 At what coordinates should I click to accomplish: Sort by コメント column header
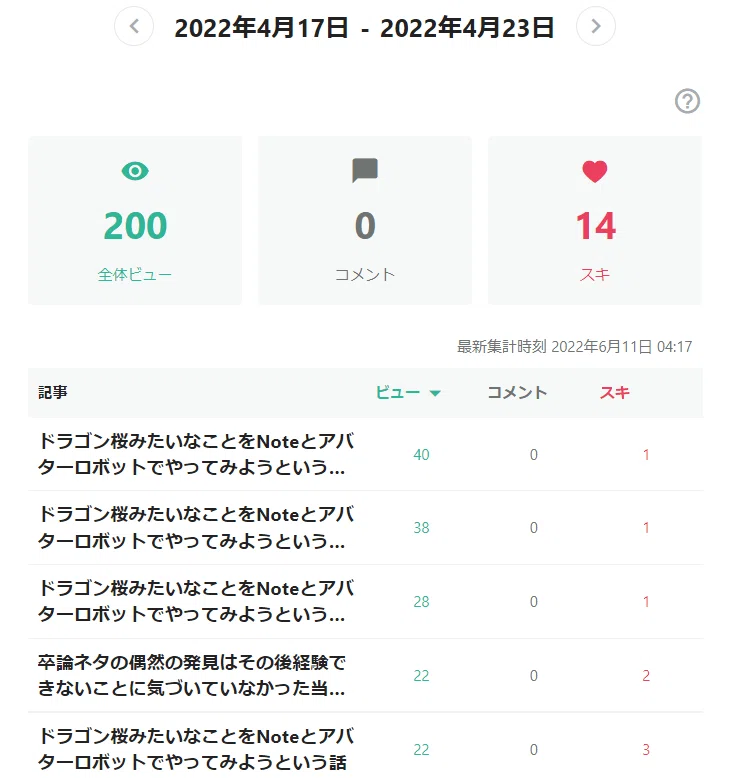pyautogui.click(x=517, y=392)
